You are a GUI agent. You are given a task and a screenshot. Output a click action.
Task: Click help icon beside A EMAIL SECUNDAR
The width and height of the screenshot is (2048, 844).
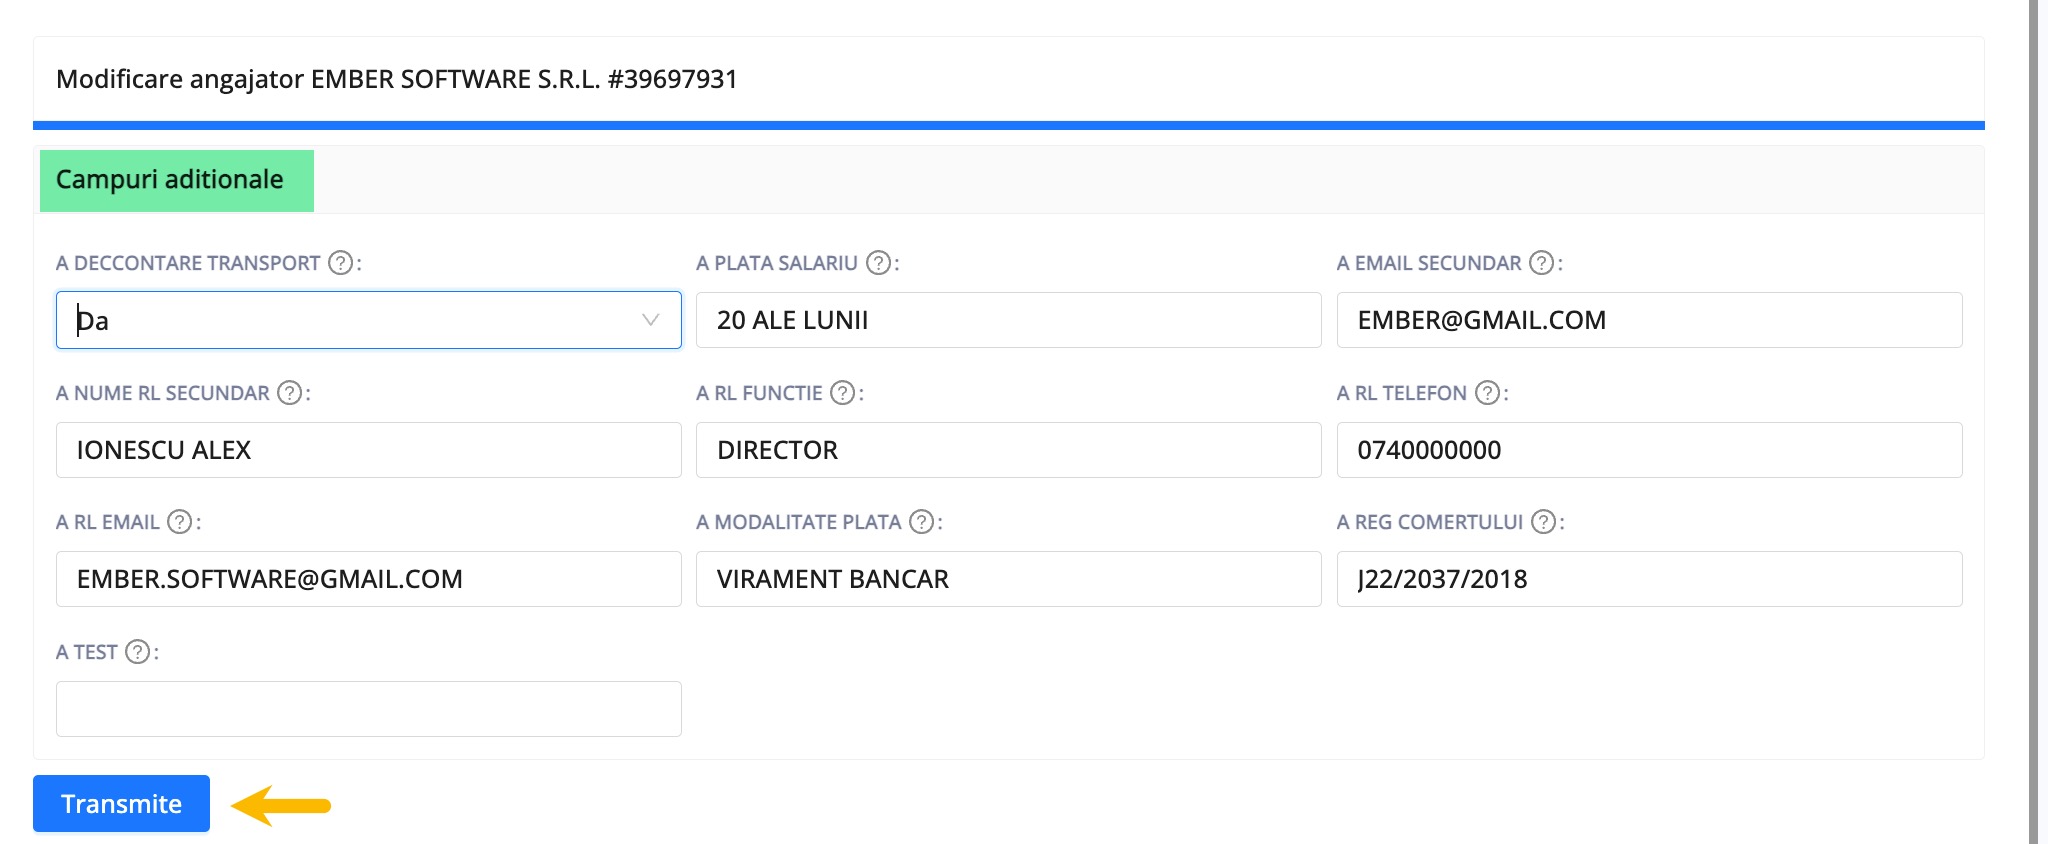[x=1542, y=263]
